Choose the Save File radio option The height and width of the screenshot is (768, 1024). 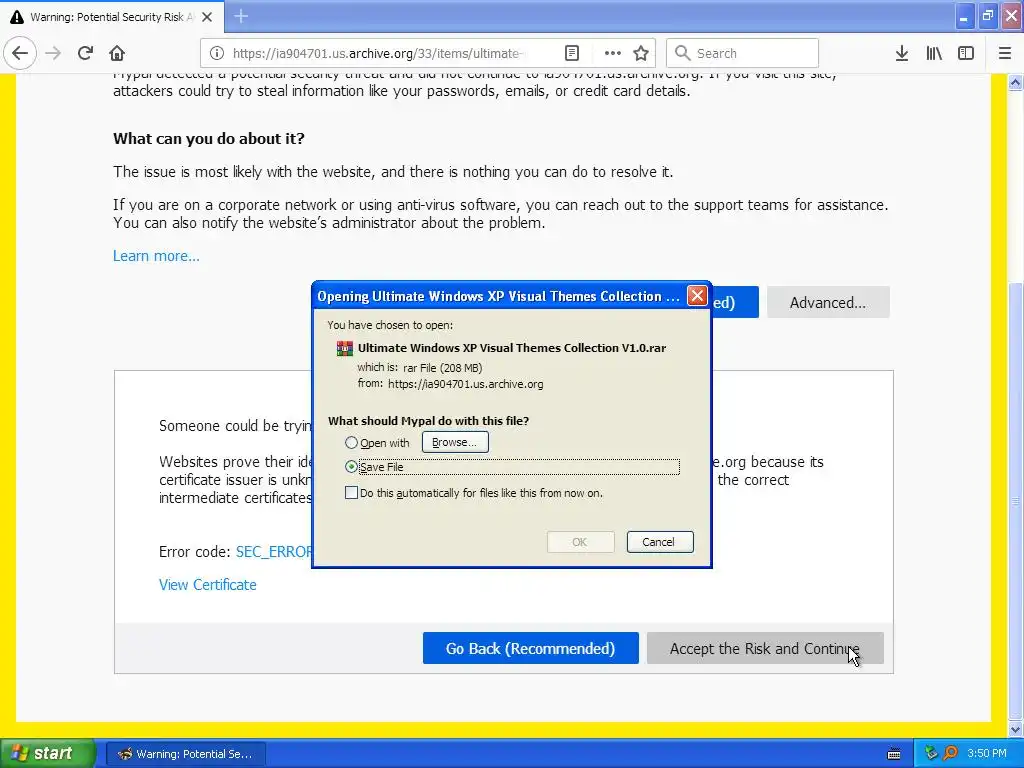[x=351, y=467]
